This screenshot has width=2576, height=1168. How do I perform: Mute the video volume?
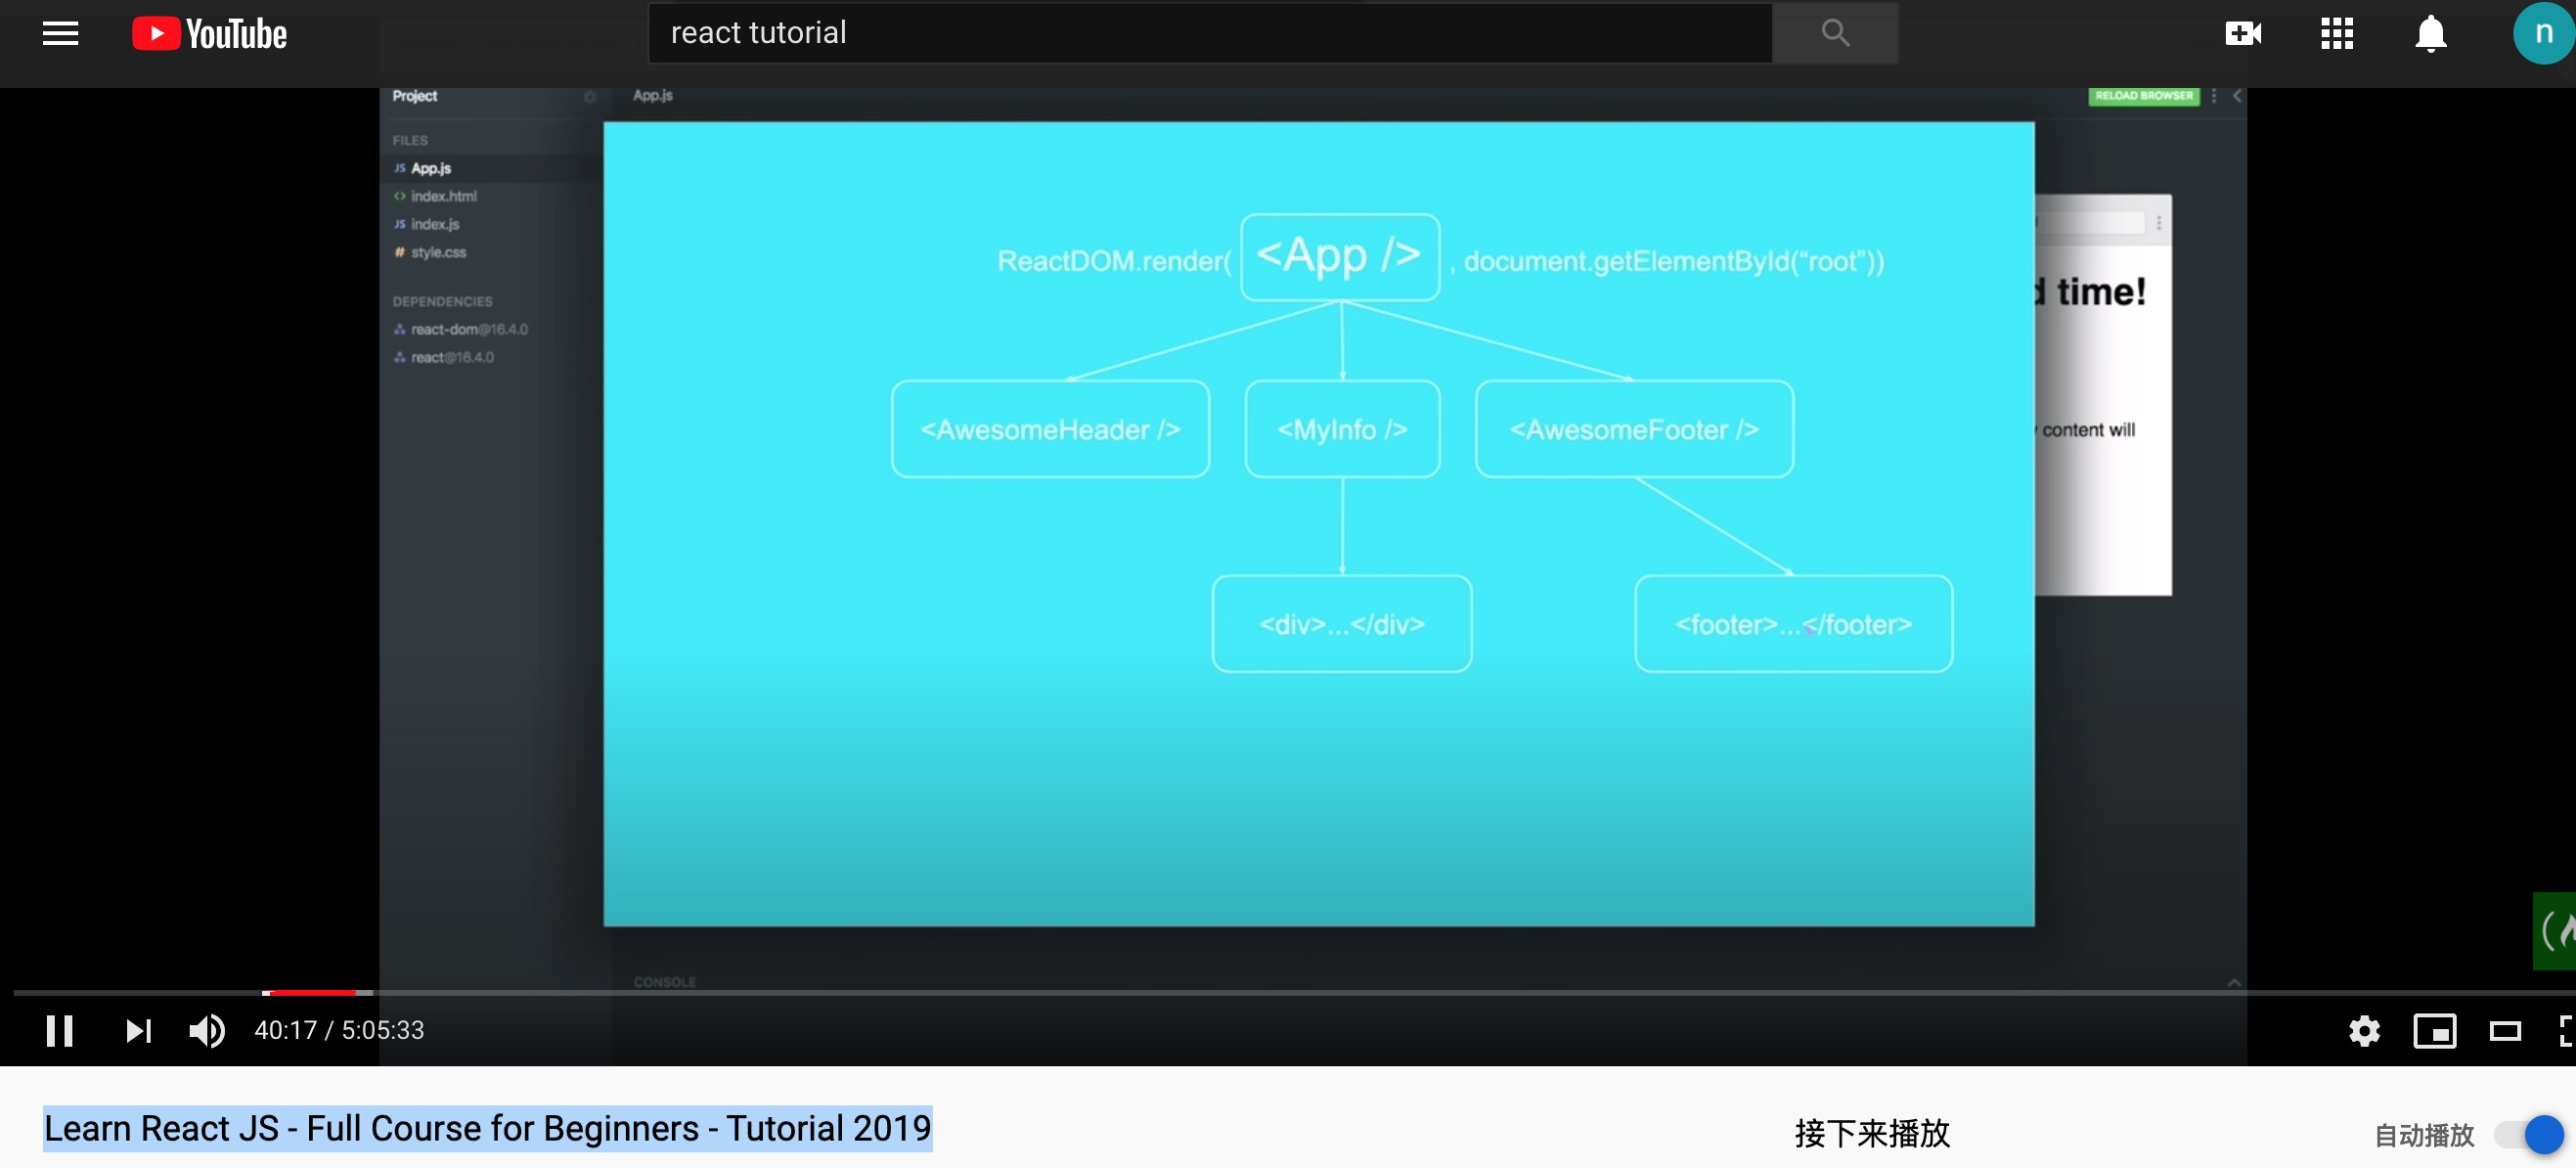207,1030
